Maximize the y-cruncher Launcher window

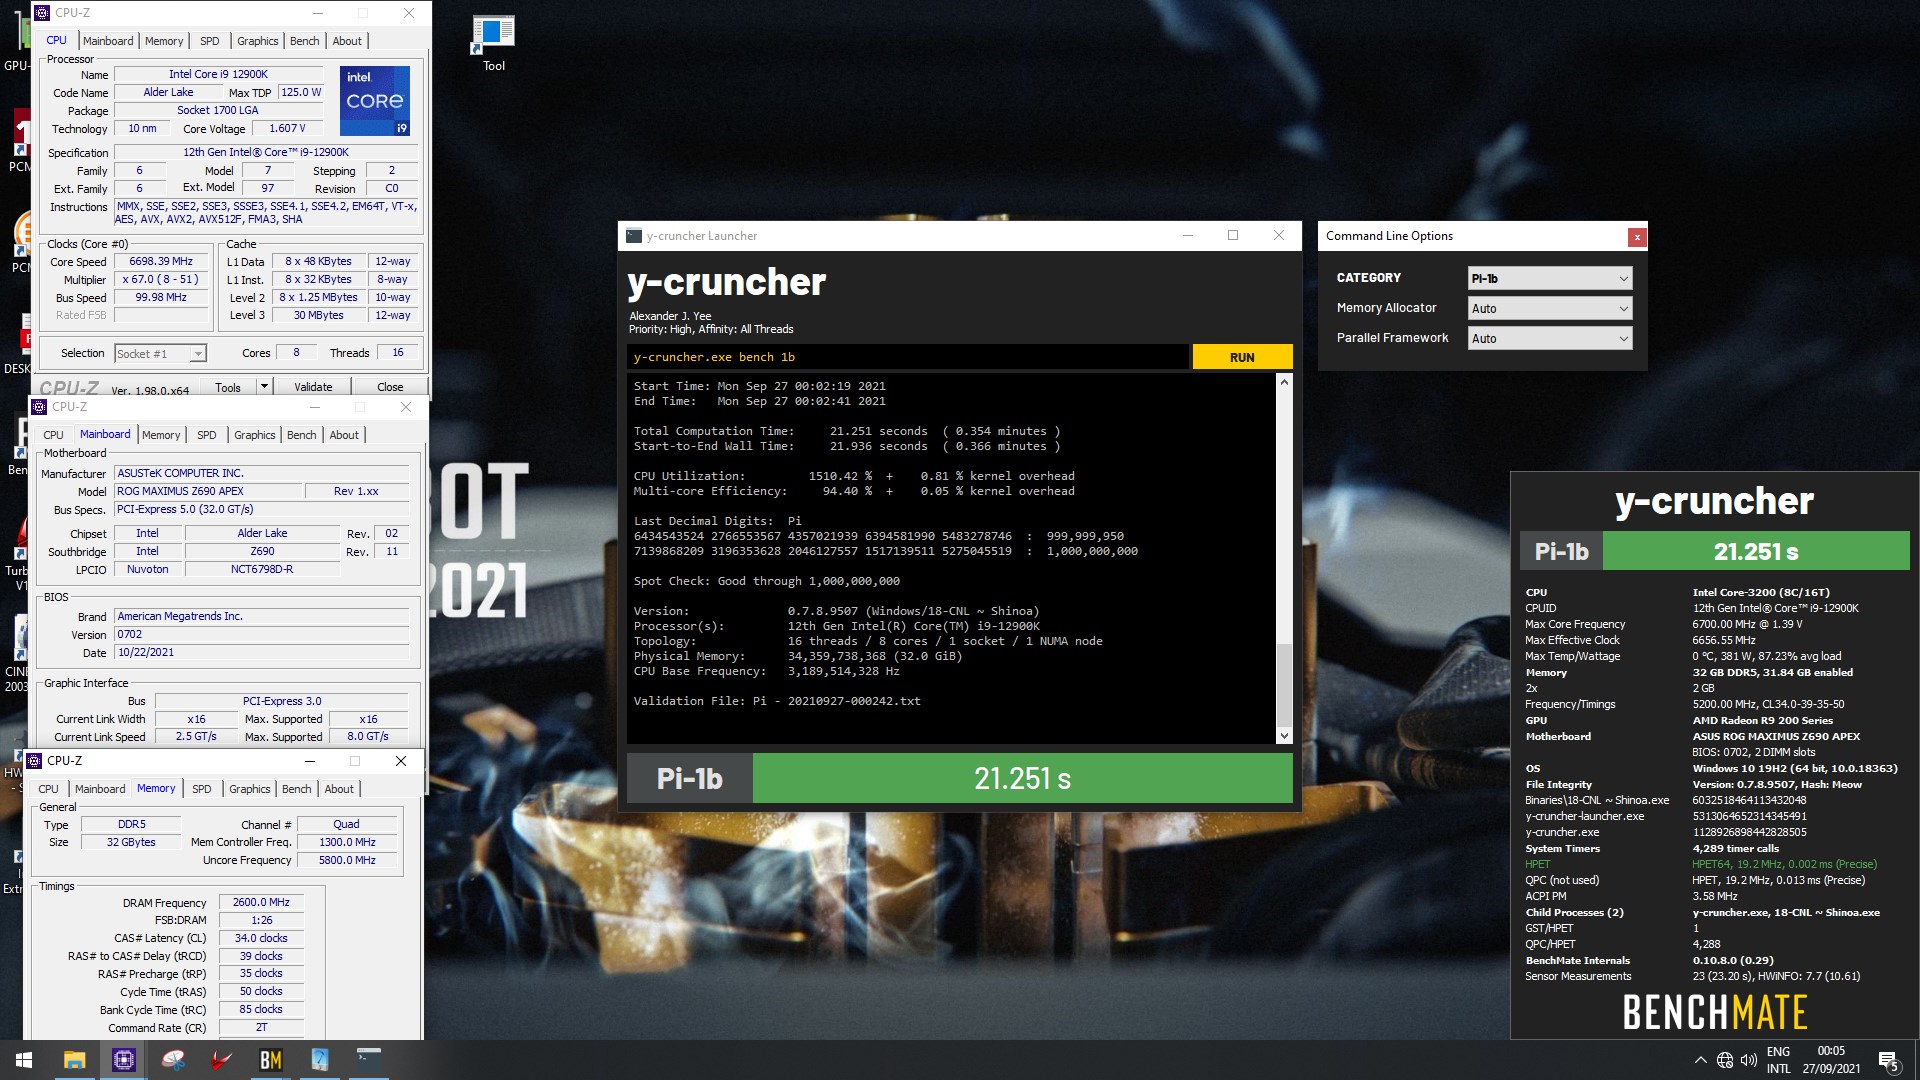1233,236
